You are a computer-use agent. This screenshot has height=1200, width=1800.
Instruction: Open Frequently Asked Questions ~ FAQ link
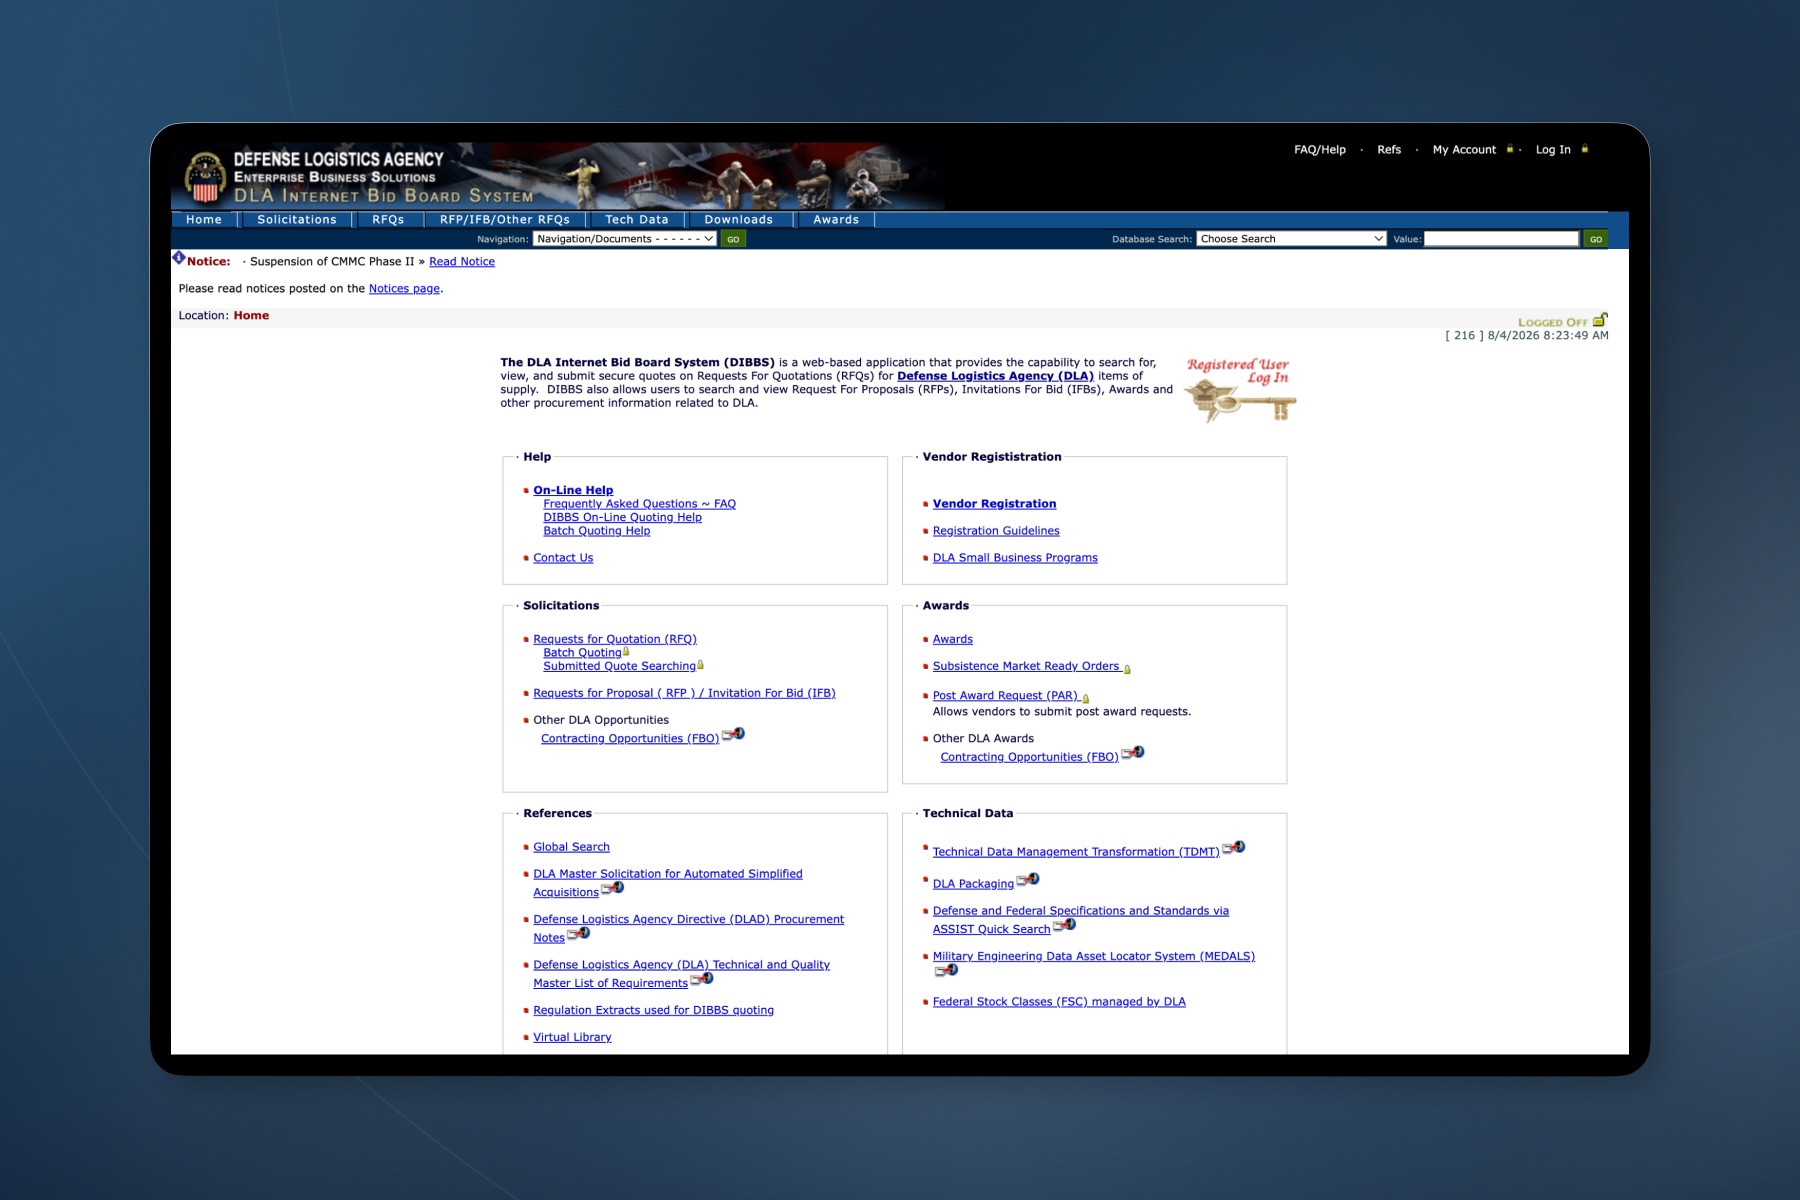click(639, 504)
